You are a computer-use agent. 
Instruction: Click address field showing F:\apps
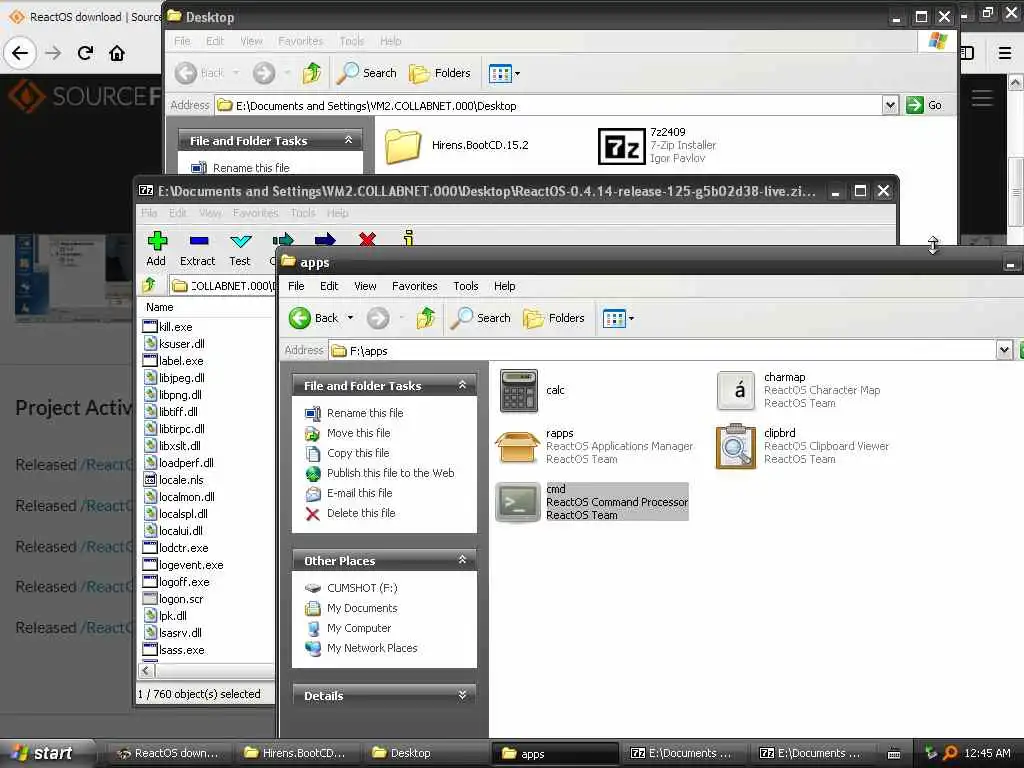point(663,351)
